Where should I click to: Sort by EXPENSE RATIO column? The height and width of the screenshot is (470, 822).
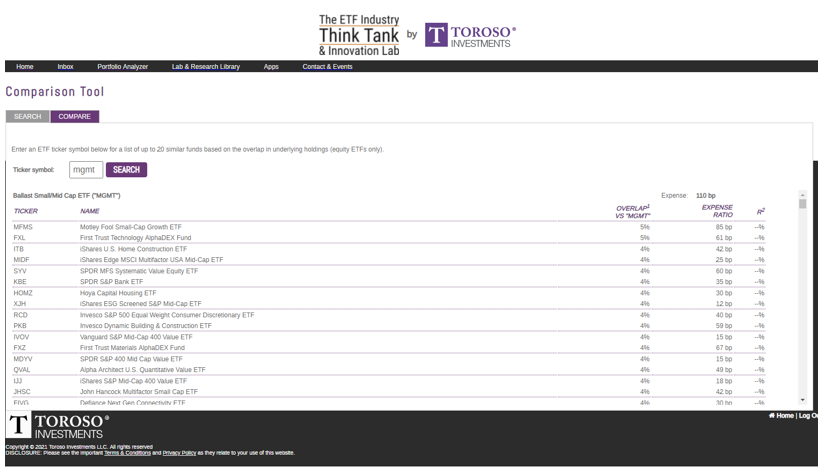(717, 211)
